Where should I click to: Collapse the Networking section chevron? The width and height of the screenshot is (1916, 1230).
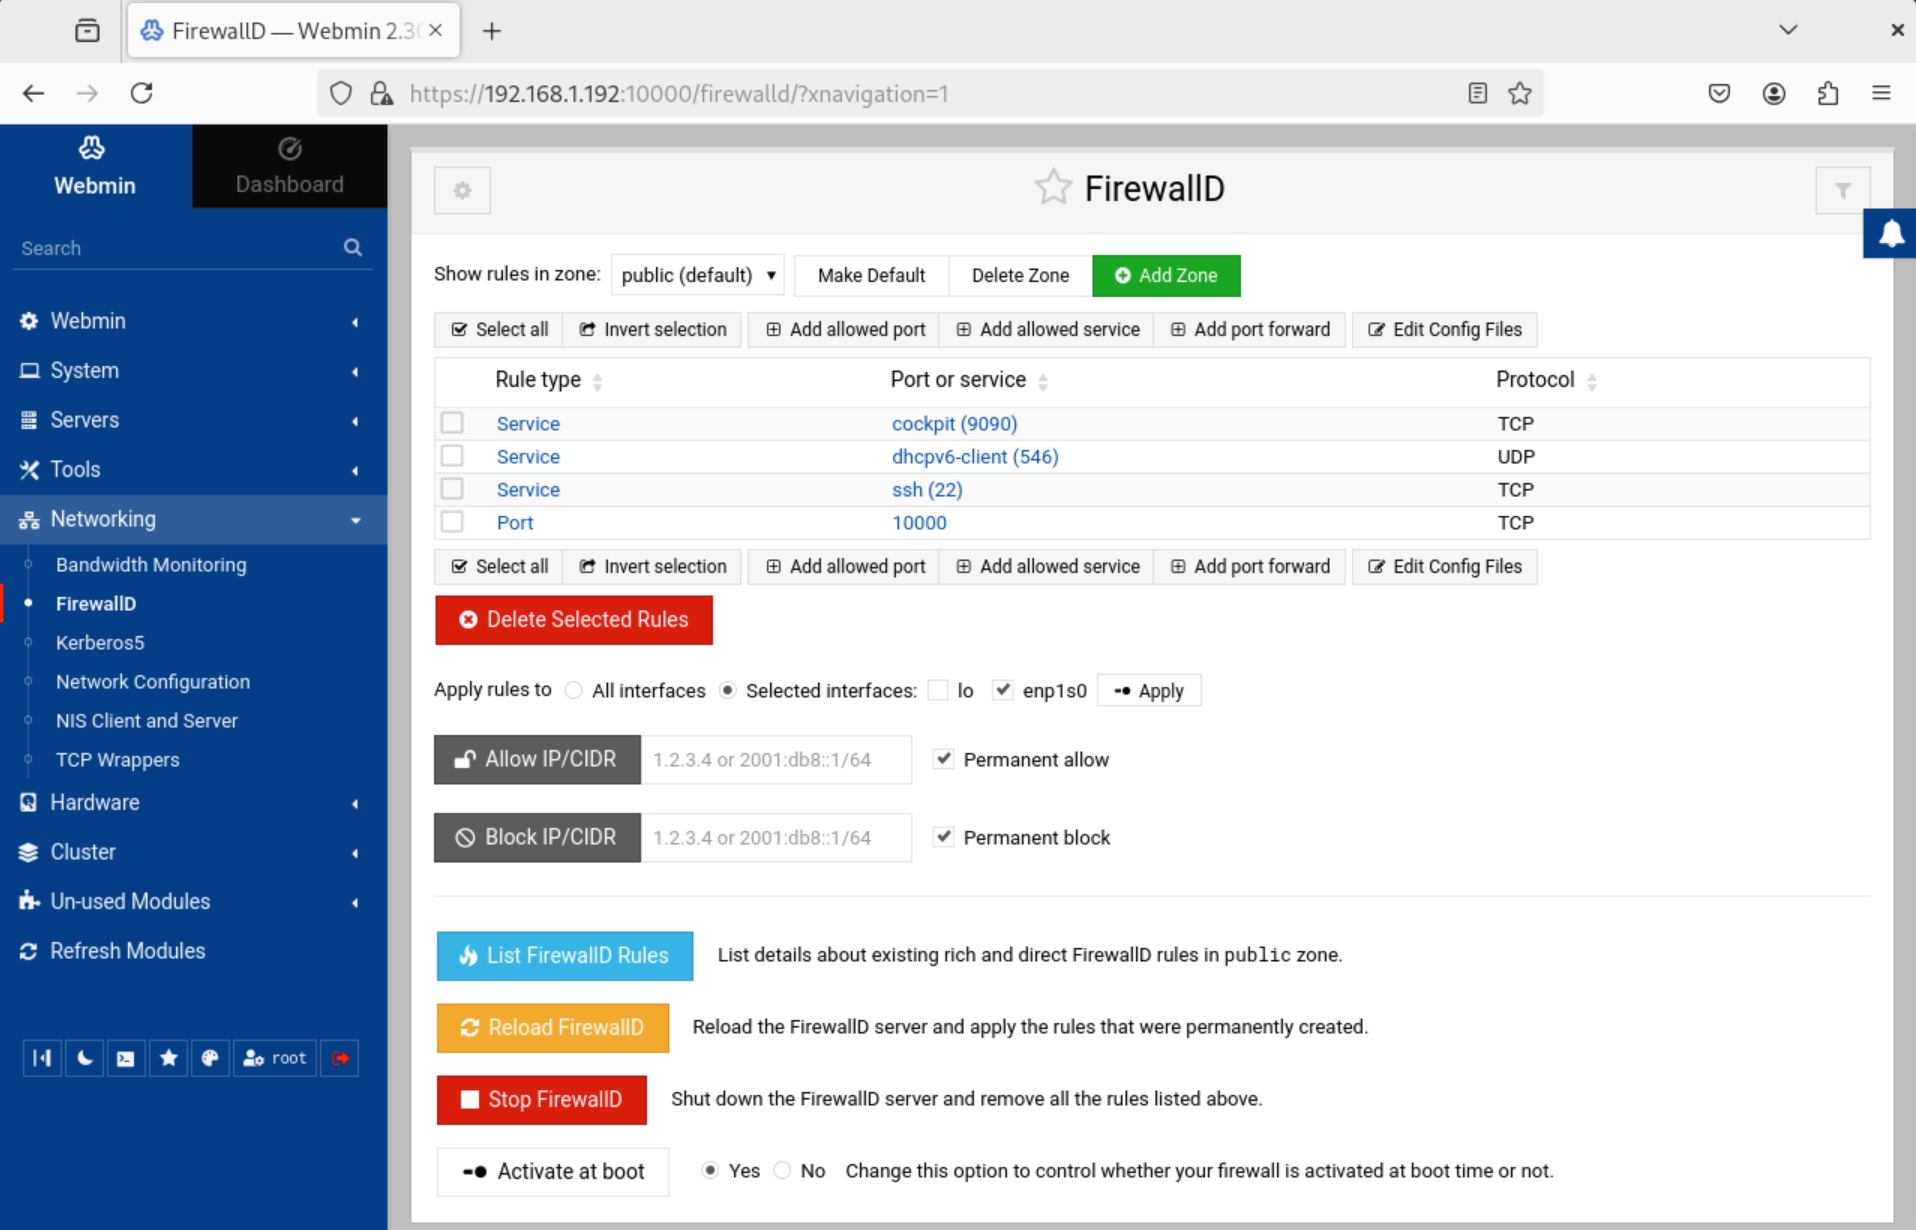click(355, 520)
